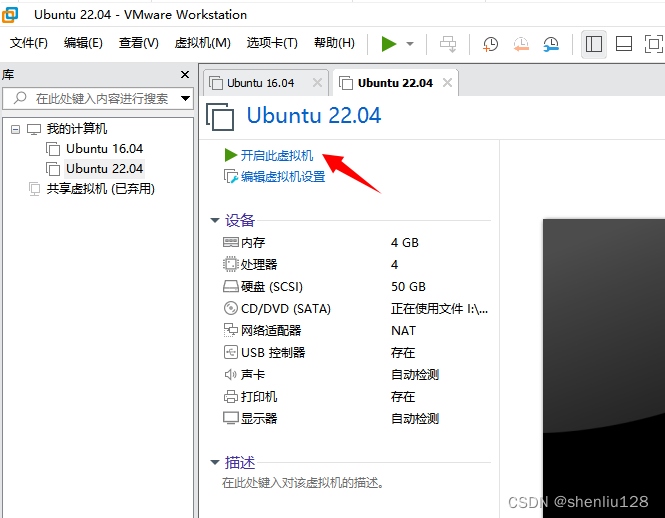The width and height of the screenshot is (665, 518).
Task: Toggle the library sidebar view icon
Action: pos(593,44)
